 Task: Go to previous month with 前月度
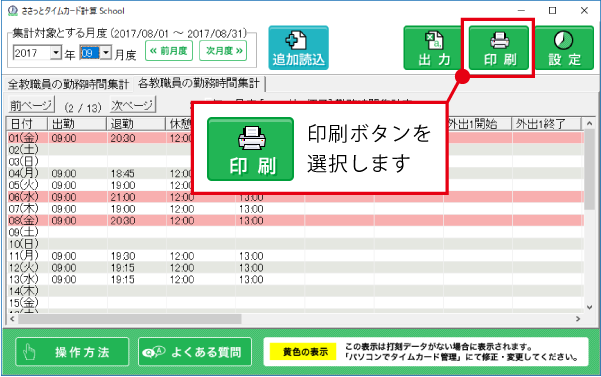tap(169, 51)
